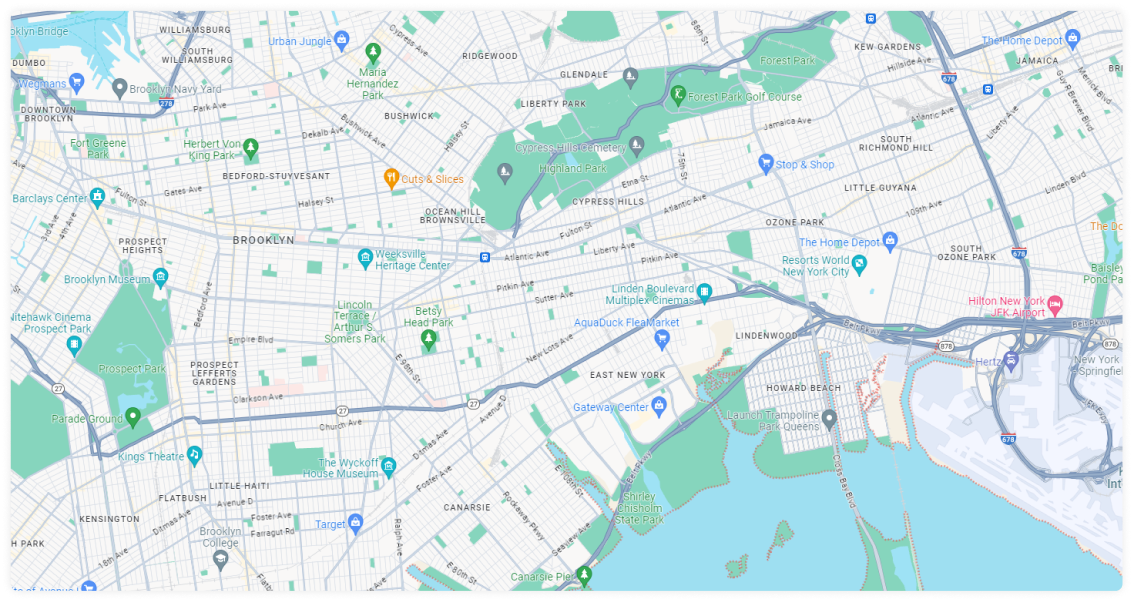
Task: Click the Lincoln Terrace Arthur S. Somers Park label
Action: pyautogui.click(x=355, y=321)
